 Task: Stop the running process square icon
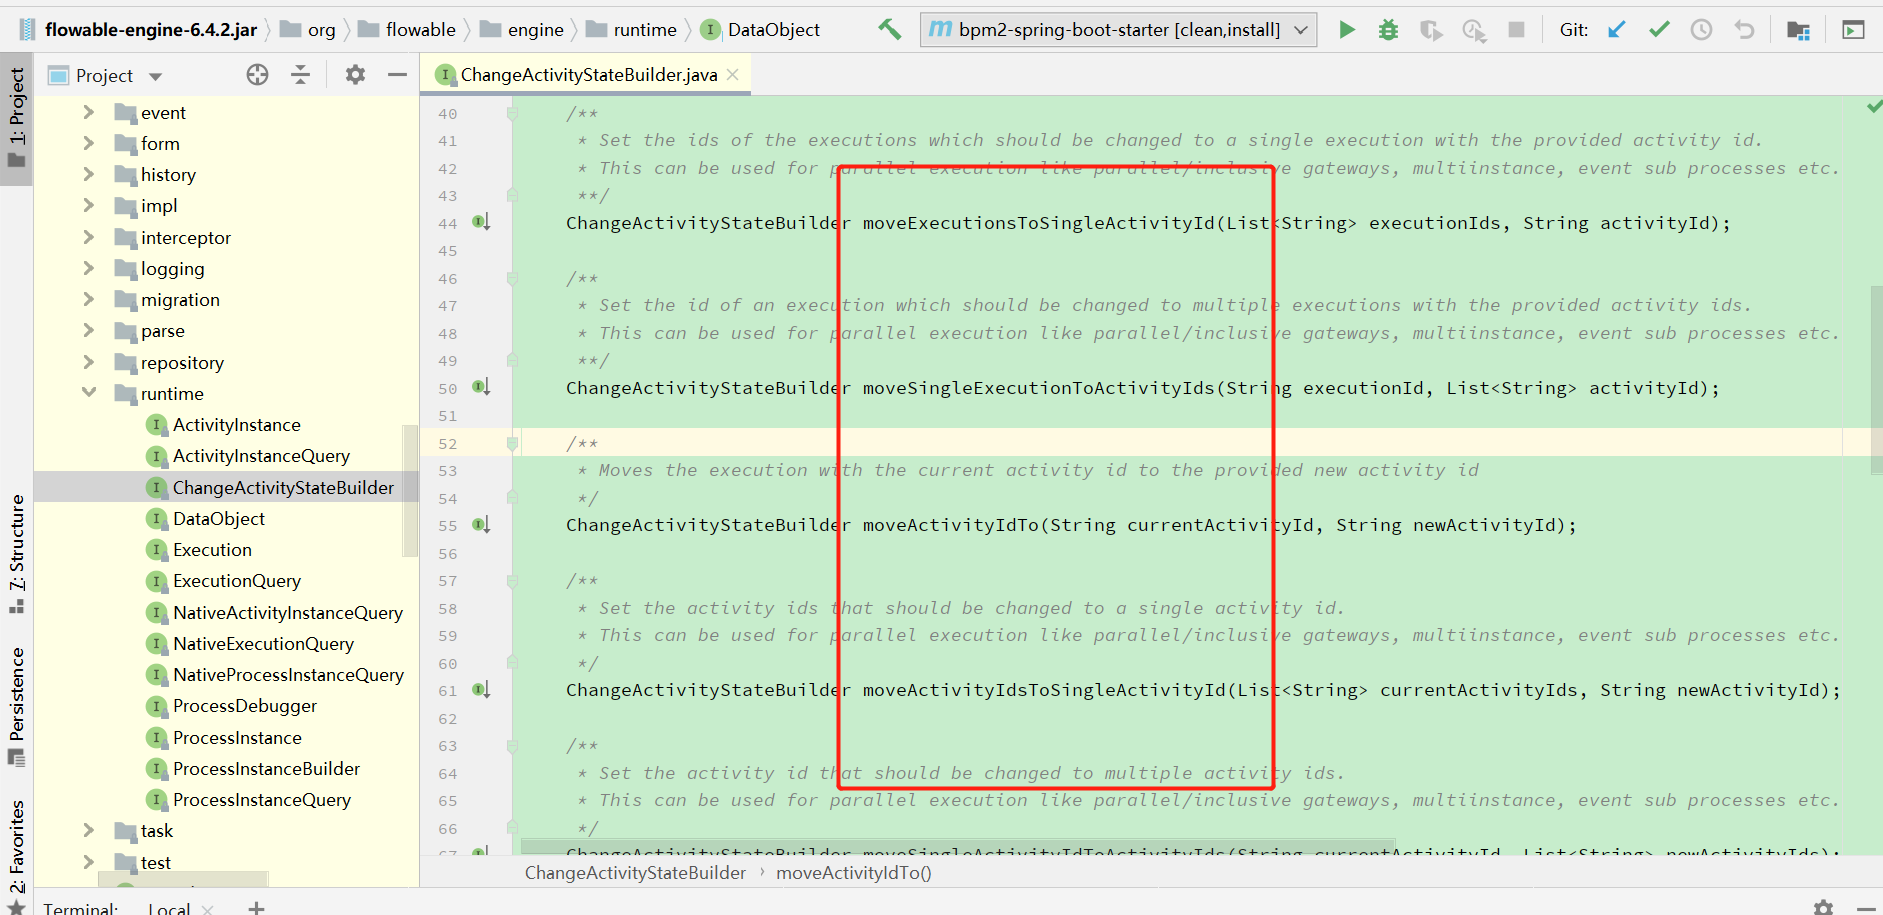click(x=1516, y=30)
